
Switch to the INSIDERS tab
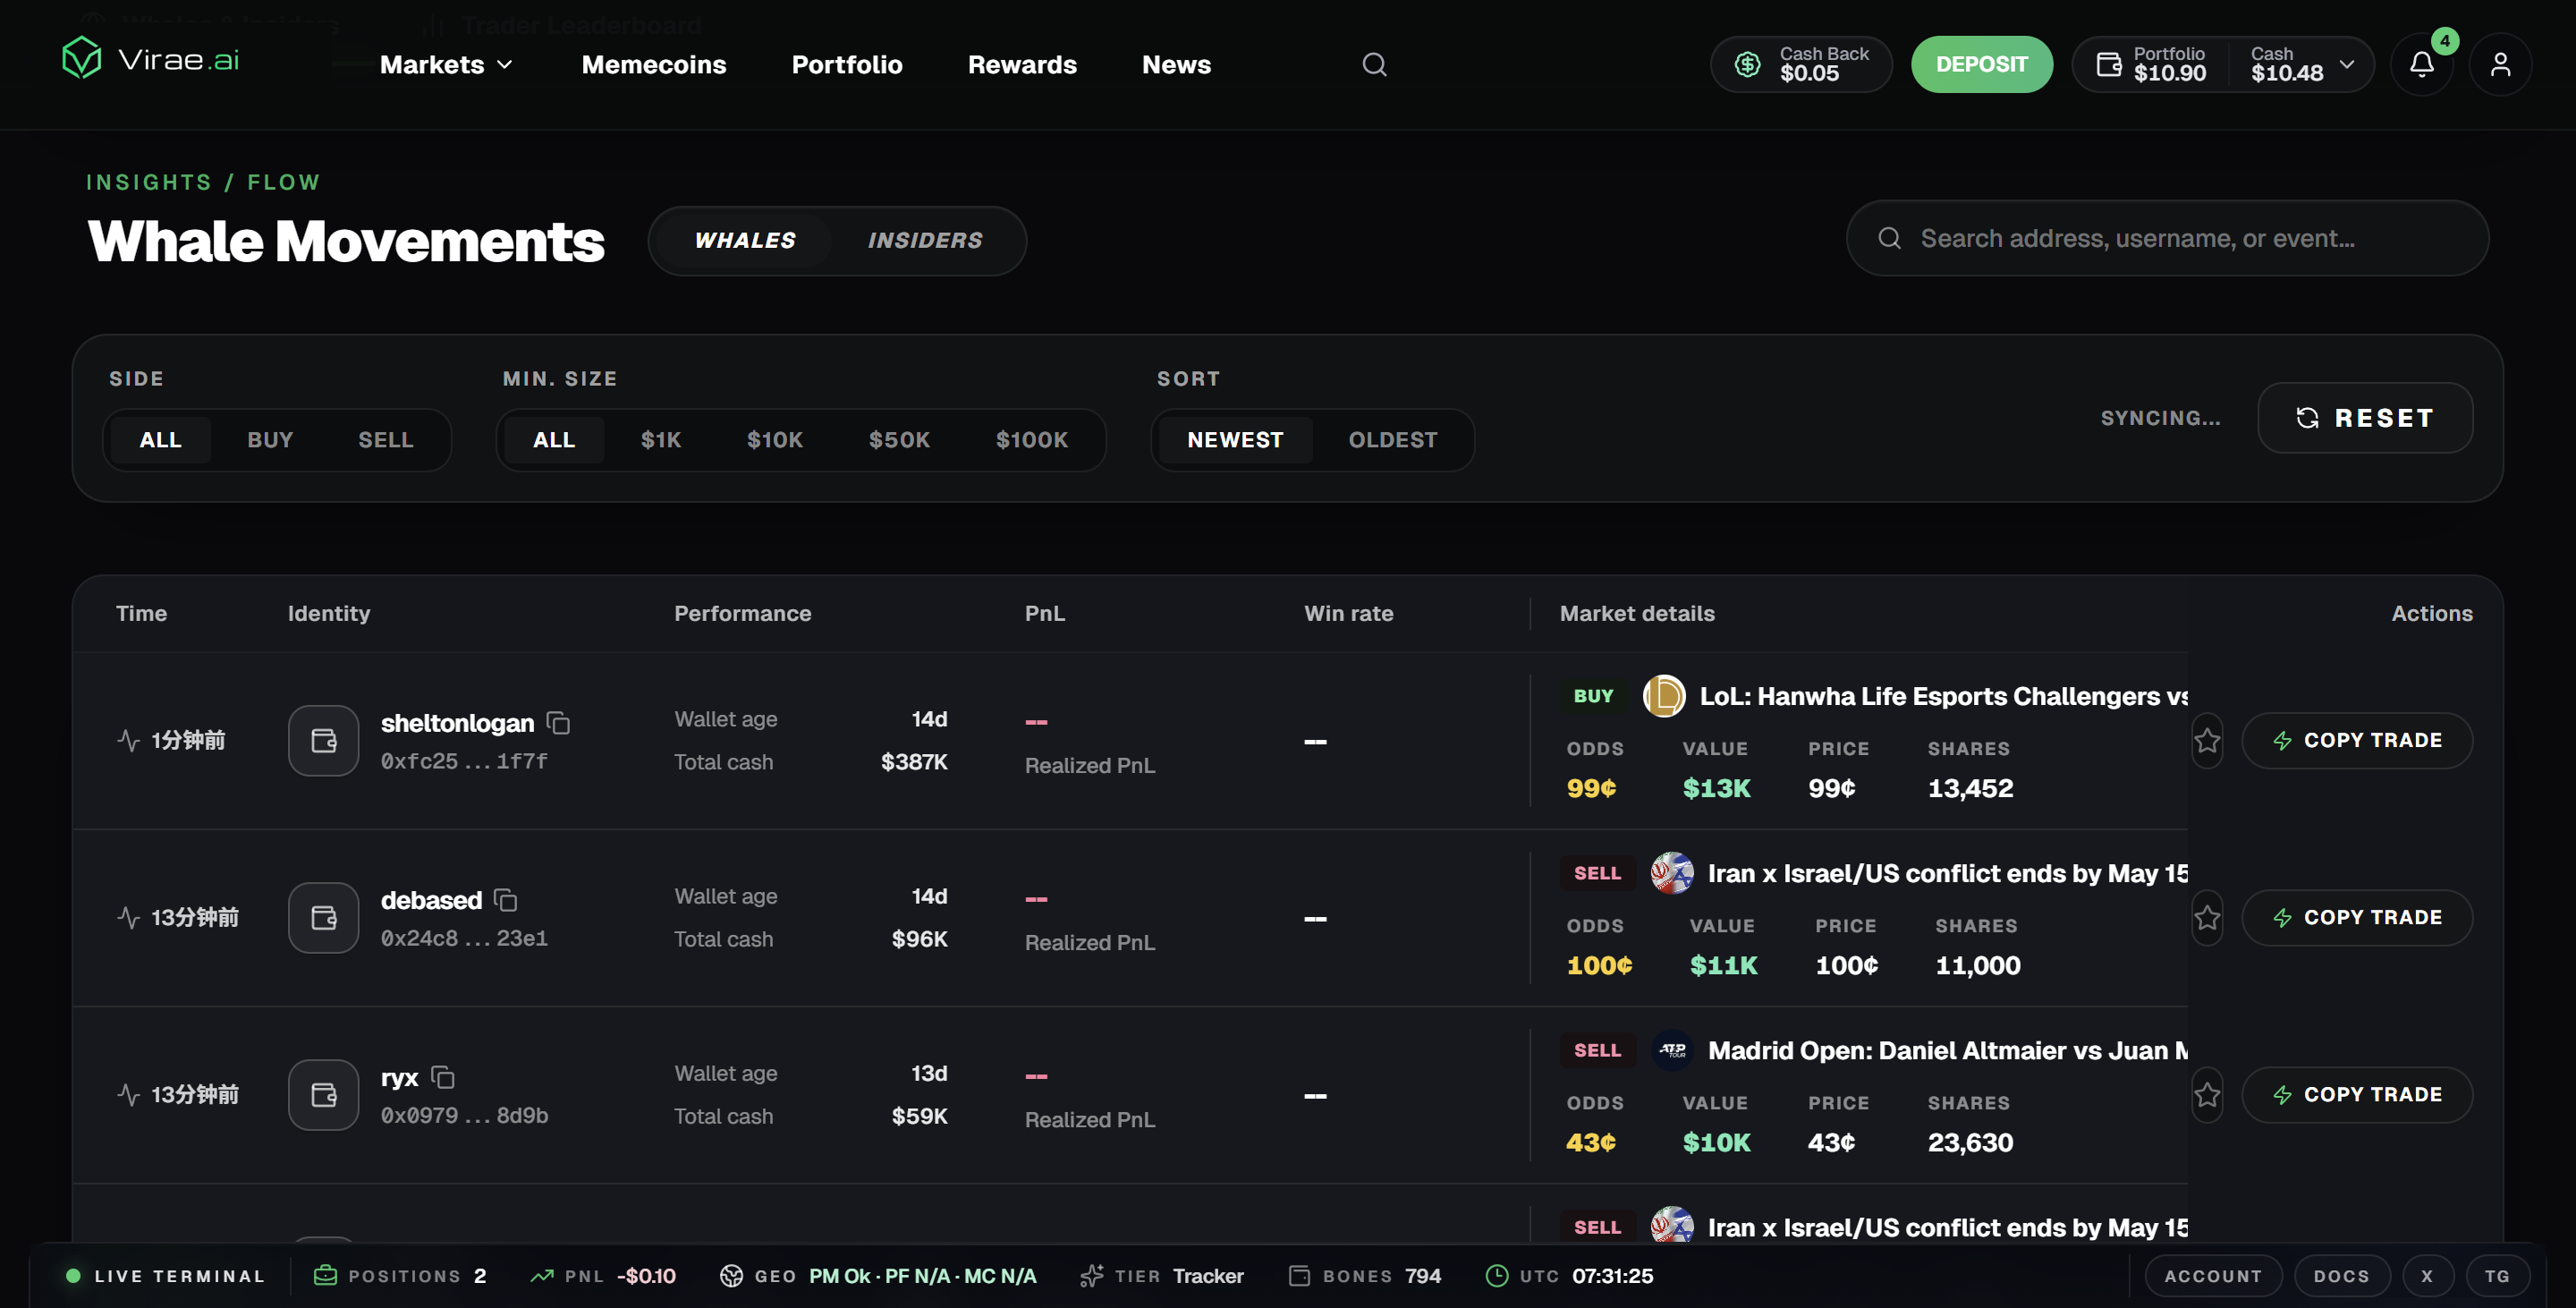click(925, 241)
